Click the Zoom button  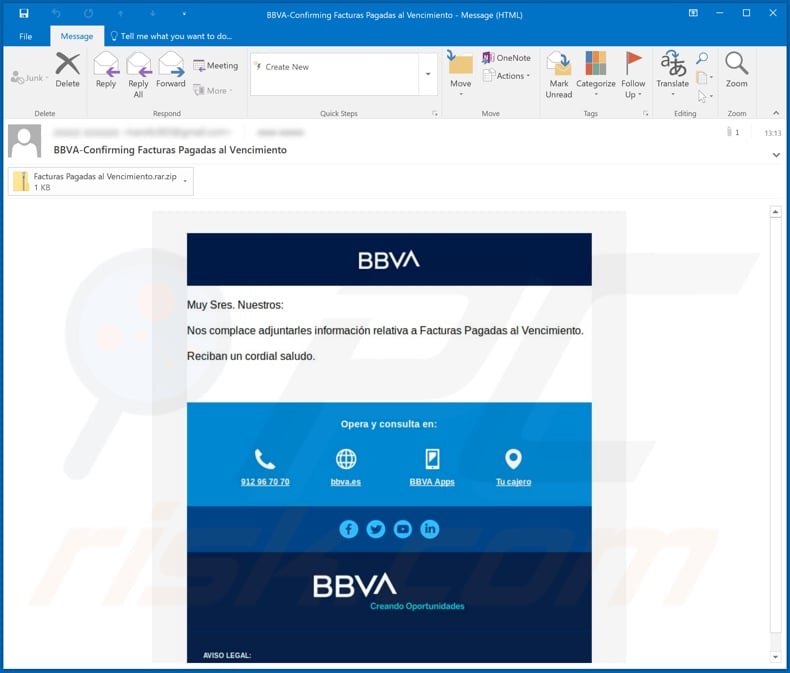click(x=737, y=70)
